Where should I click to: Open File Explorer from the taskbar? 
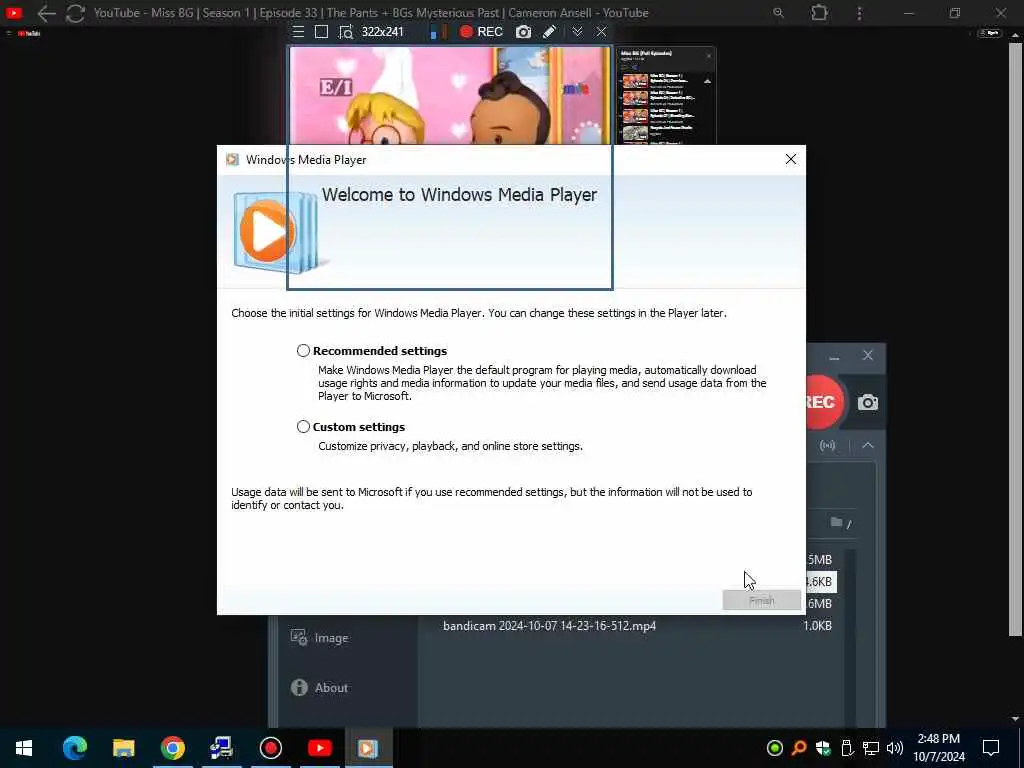point(123,748)
